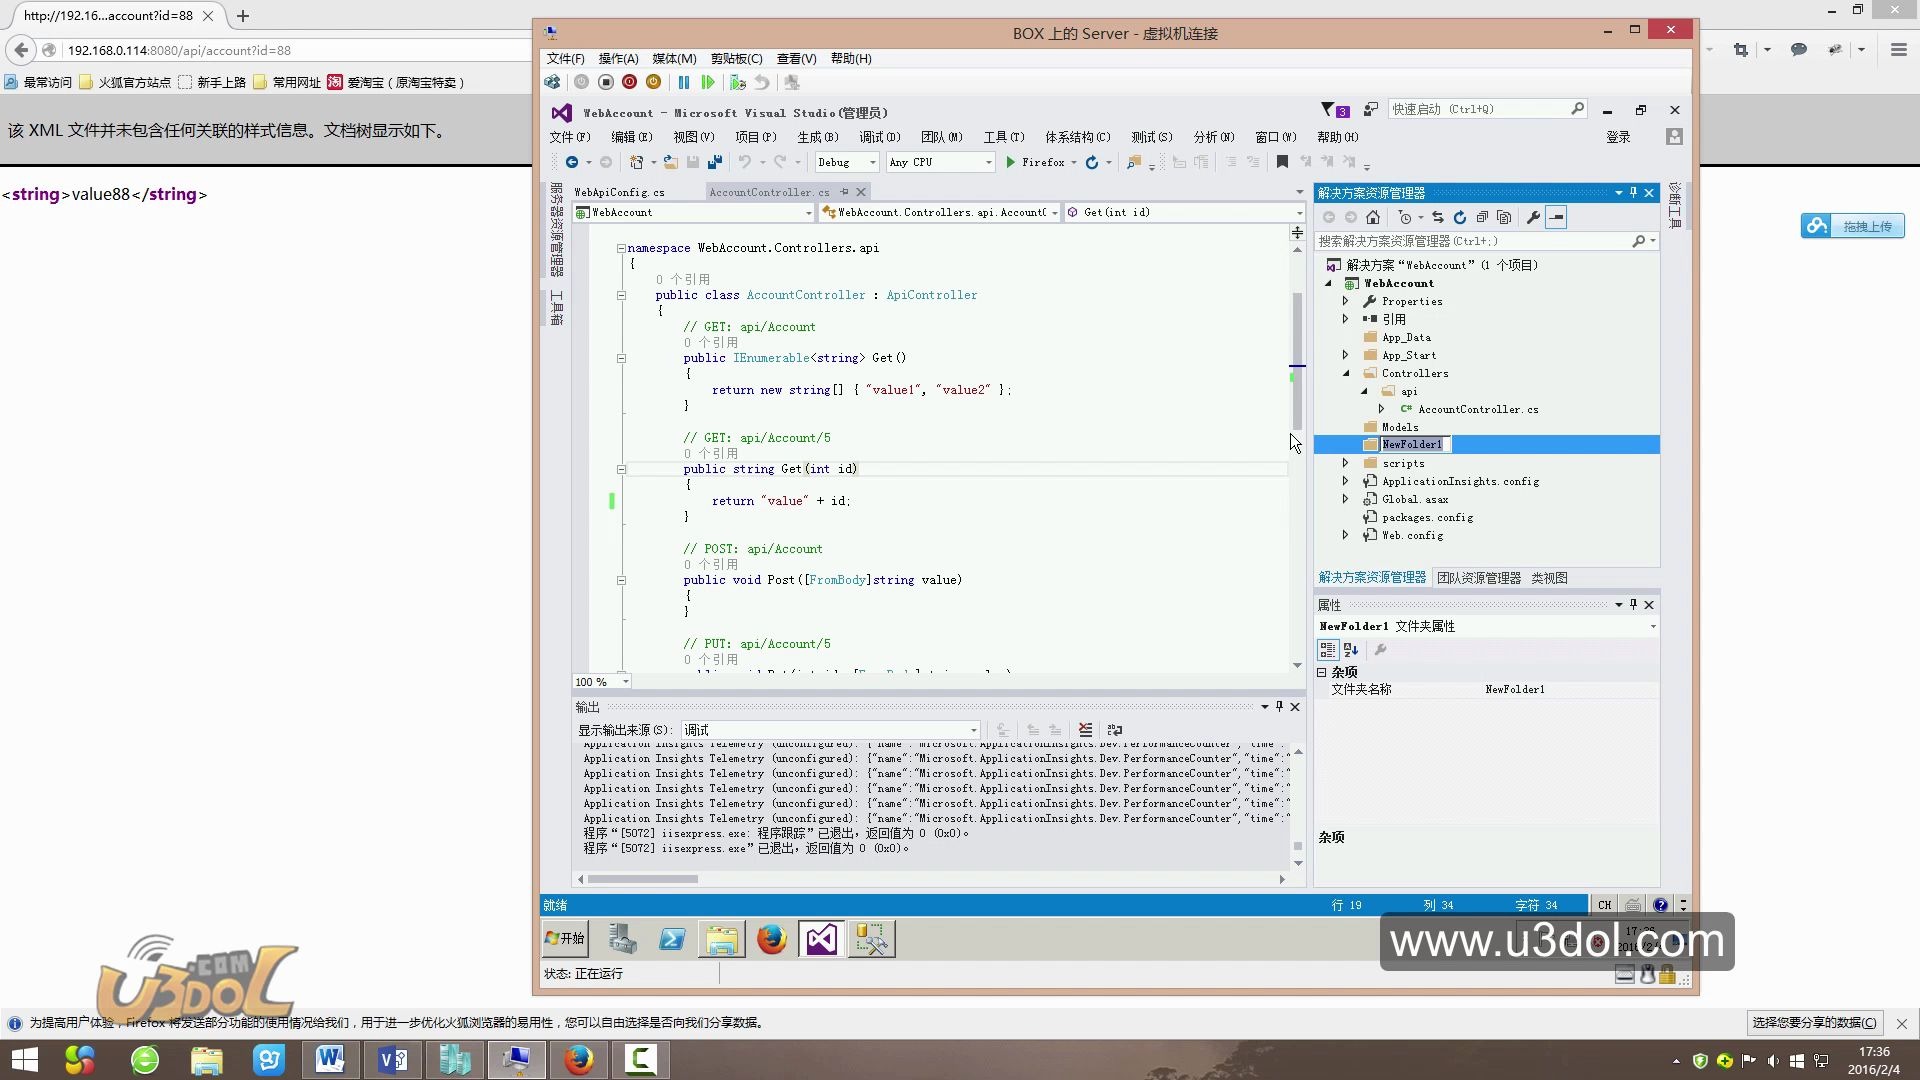Collapse the Controllers folder in Solution Explorer
This screenshot has width=1920, height=1080.
(1345, 373)
